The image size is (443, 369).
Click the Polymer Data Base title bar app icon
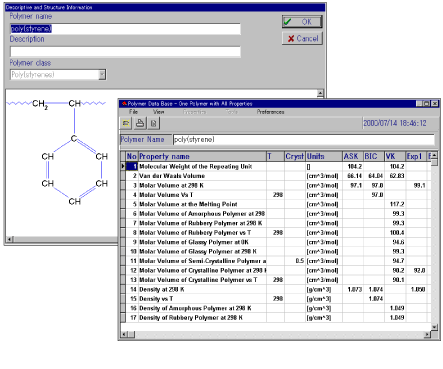click(124, 104)
